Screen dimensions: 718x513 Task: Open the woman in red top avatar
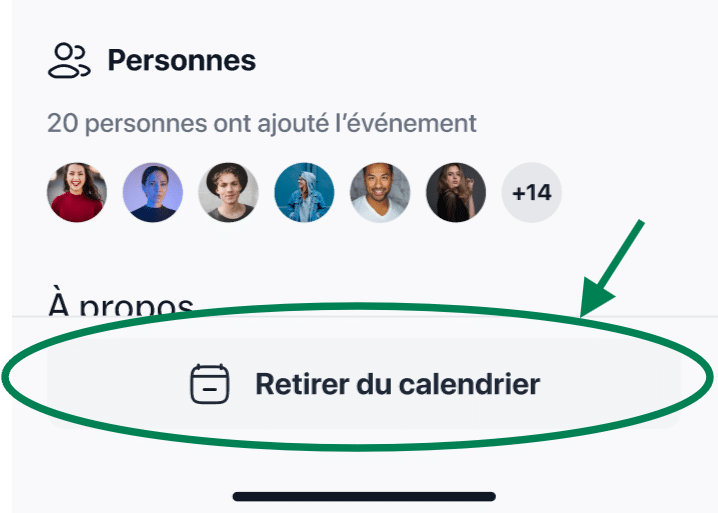click(76, 192)
